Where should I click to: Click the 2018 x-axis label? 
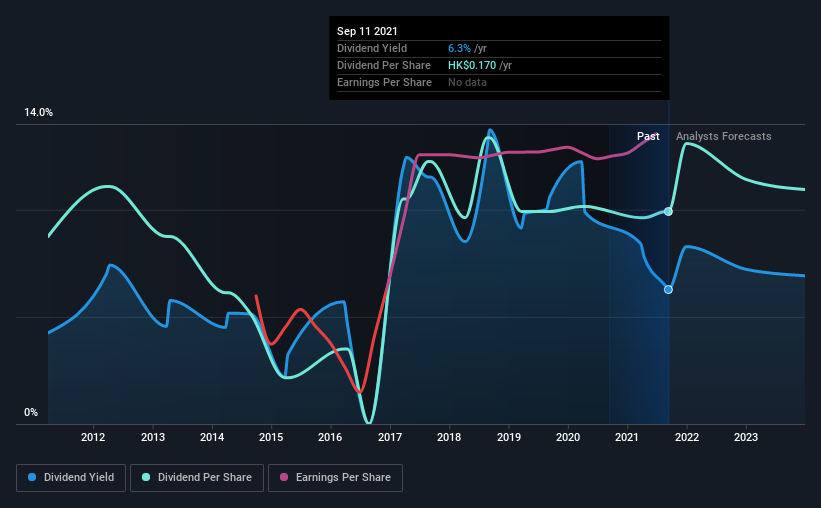449,437
